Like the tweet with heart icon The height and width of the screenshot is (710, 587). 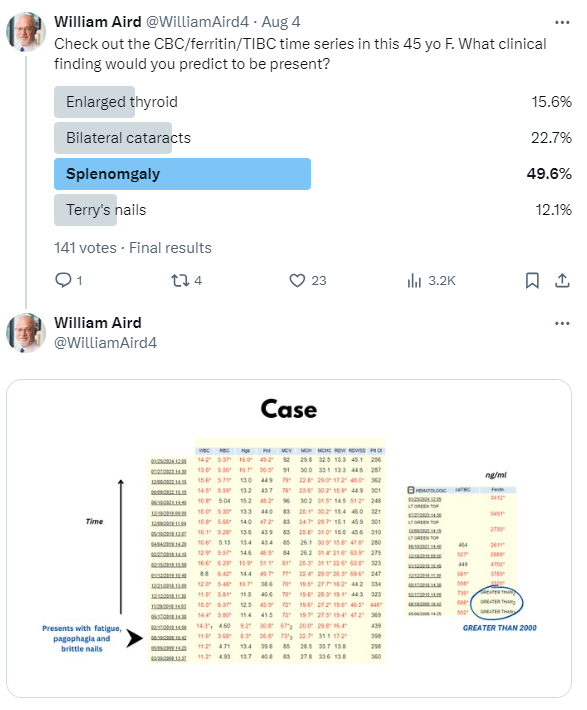coord(297,280)
